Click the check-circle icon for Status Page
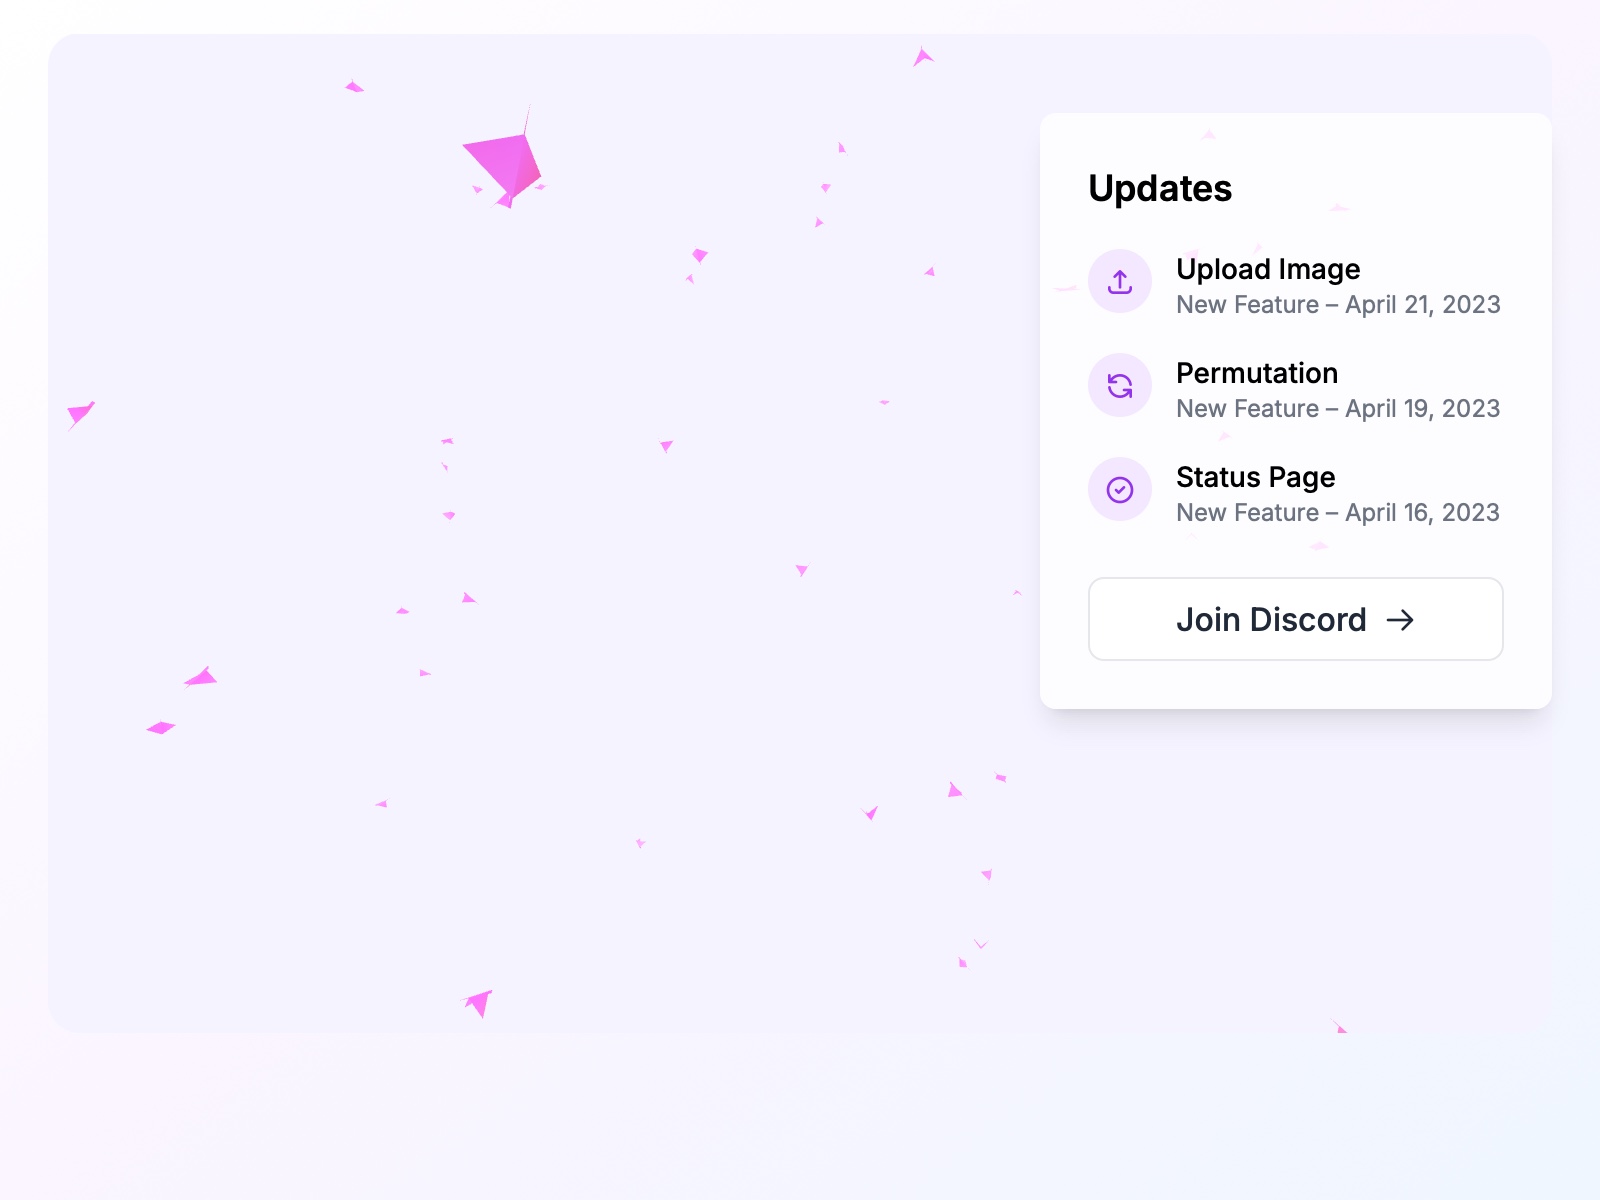The width and height of the screenshot is (1600, 1200). pyautogui.click(x=1120, y=489)
